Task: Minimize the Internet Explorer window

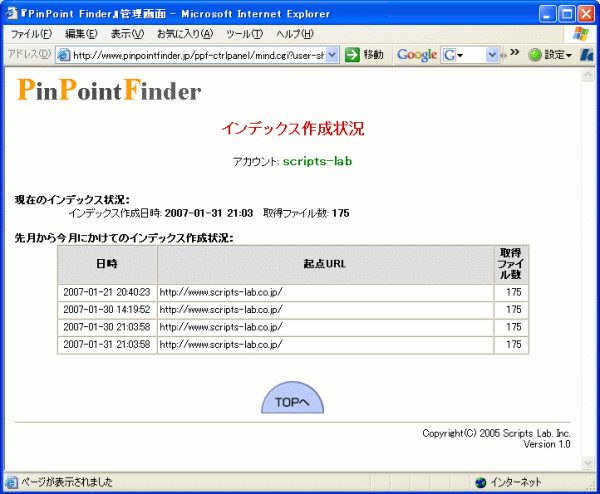Action: pyautogui.click(x=548, y=14)
